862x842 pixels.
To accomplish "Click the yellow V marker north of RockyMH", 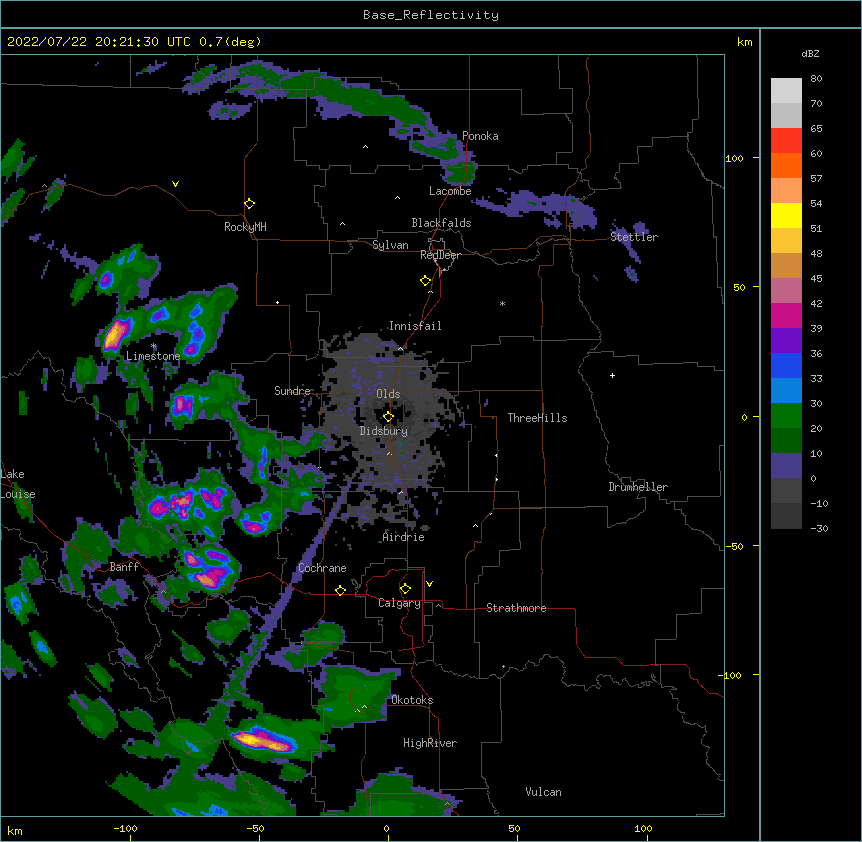I will (x=175, y=184).
